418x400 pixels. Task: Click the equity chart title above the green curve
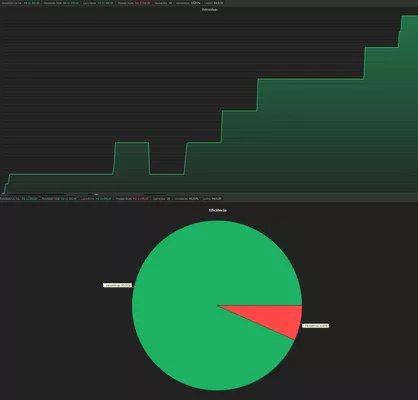(x=210, y=10)
